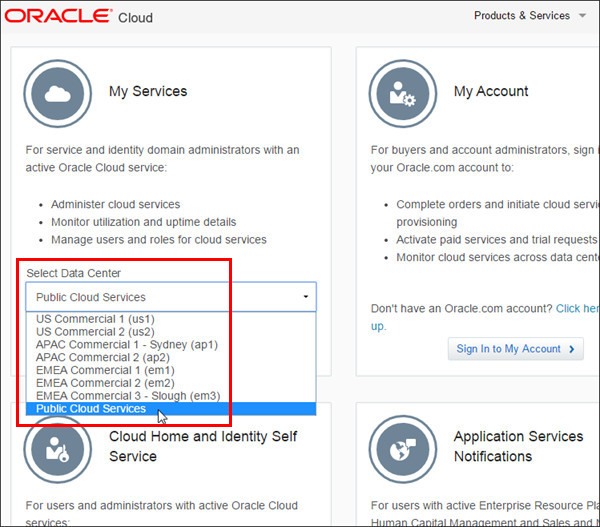Screen dimensions: 600x527
Task: Open the 'Click here' sign up link
Action: point(577,308)
